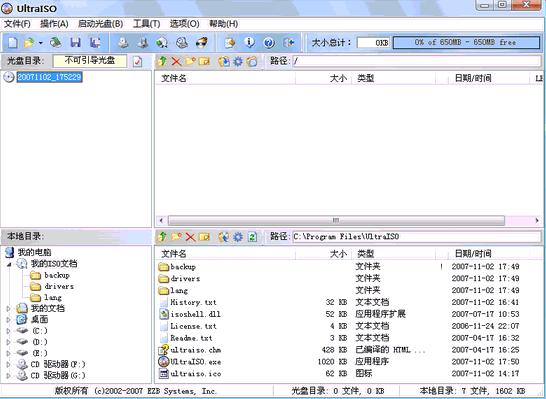Click the green up-arrow in the local directory toolbar
This screenshot has width=546, height=399.
162,237
